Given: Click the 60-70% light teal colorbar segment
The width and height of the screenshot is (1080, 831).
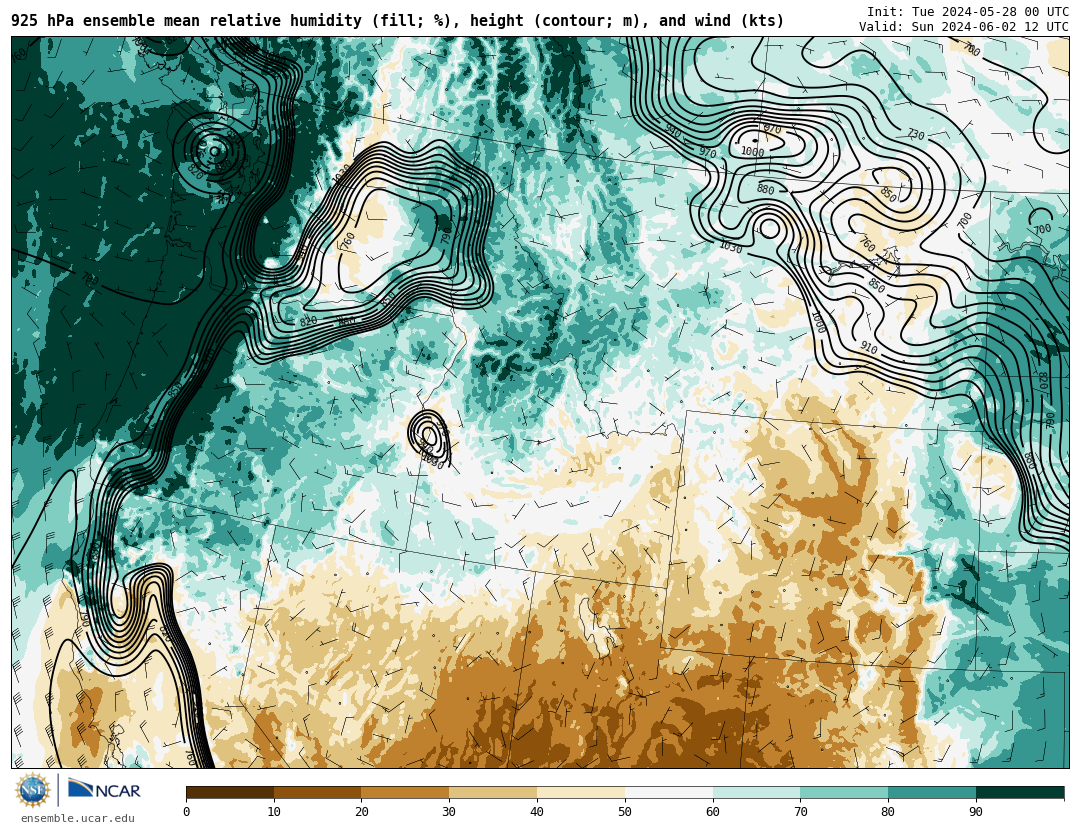Looking at the screenshot, I should tap(756, 793).
